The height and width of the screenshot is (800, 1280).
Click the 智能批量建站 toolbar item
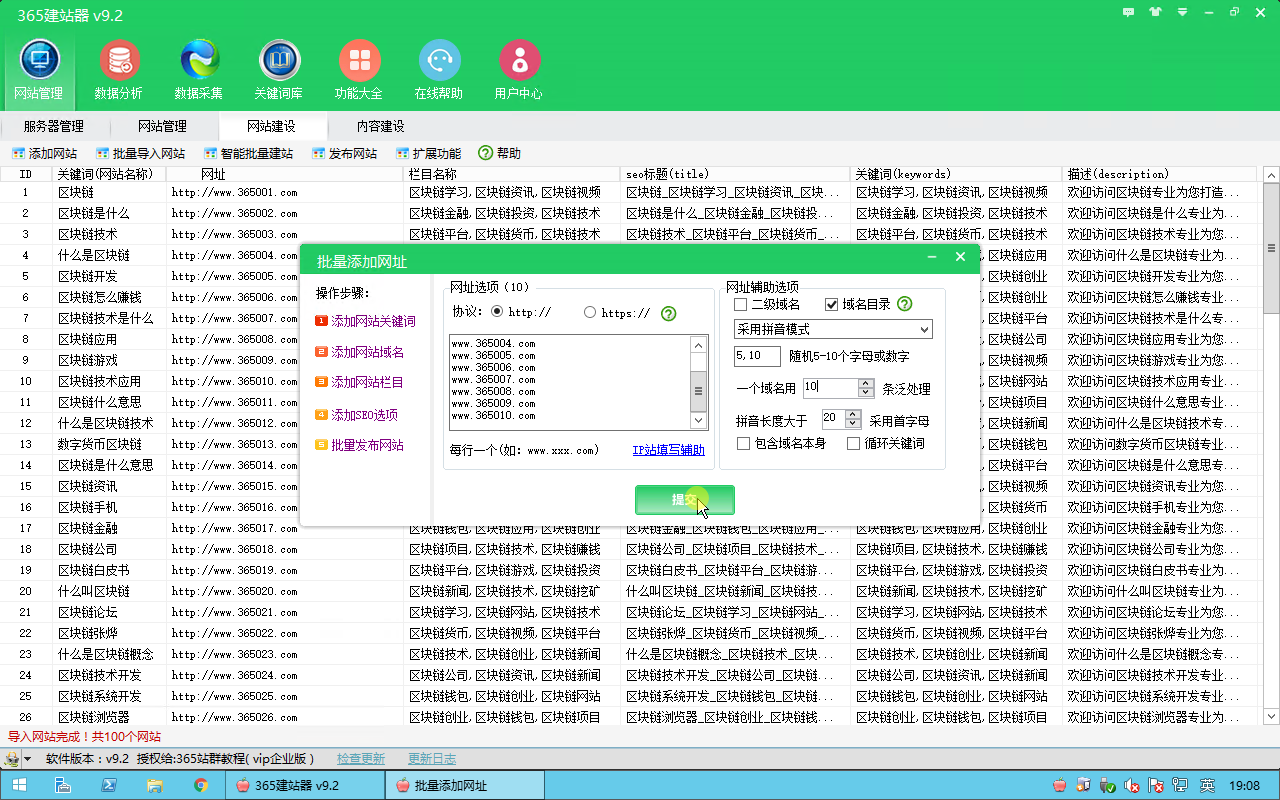(248, 153)
